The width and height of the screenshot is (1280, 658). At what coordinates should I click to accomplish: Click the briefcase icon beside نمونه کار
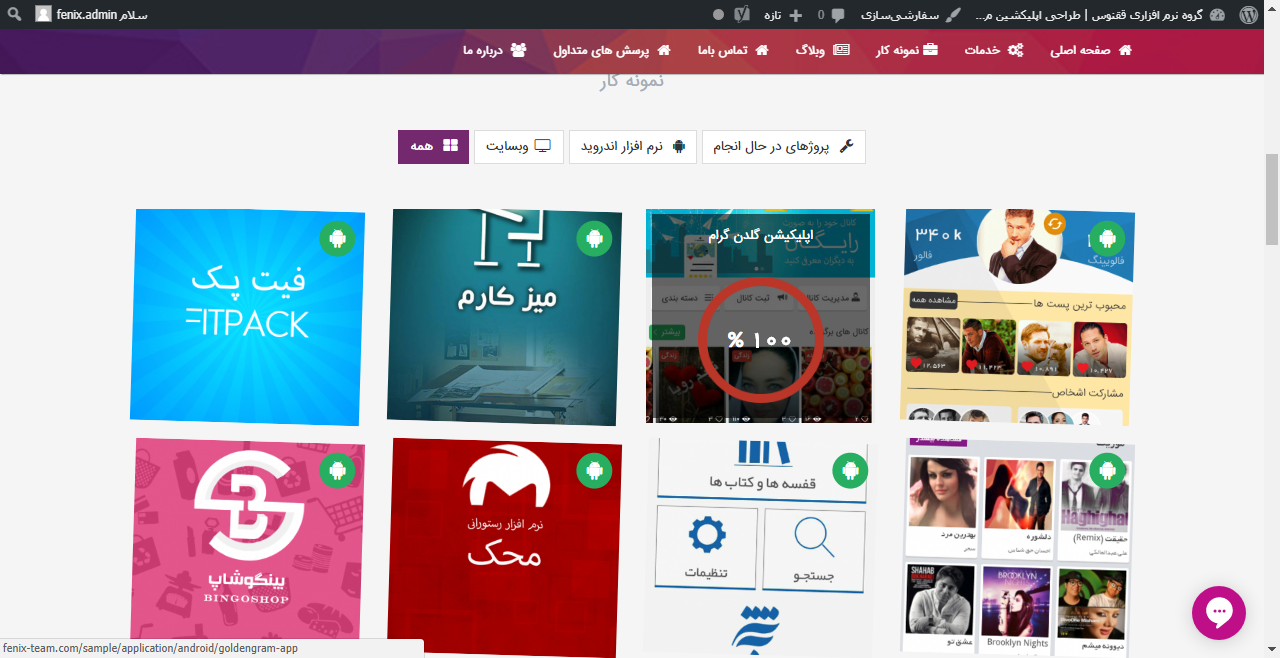click(930, 50)
